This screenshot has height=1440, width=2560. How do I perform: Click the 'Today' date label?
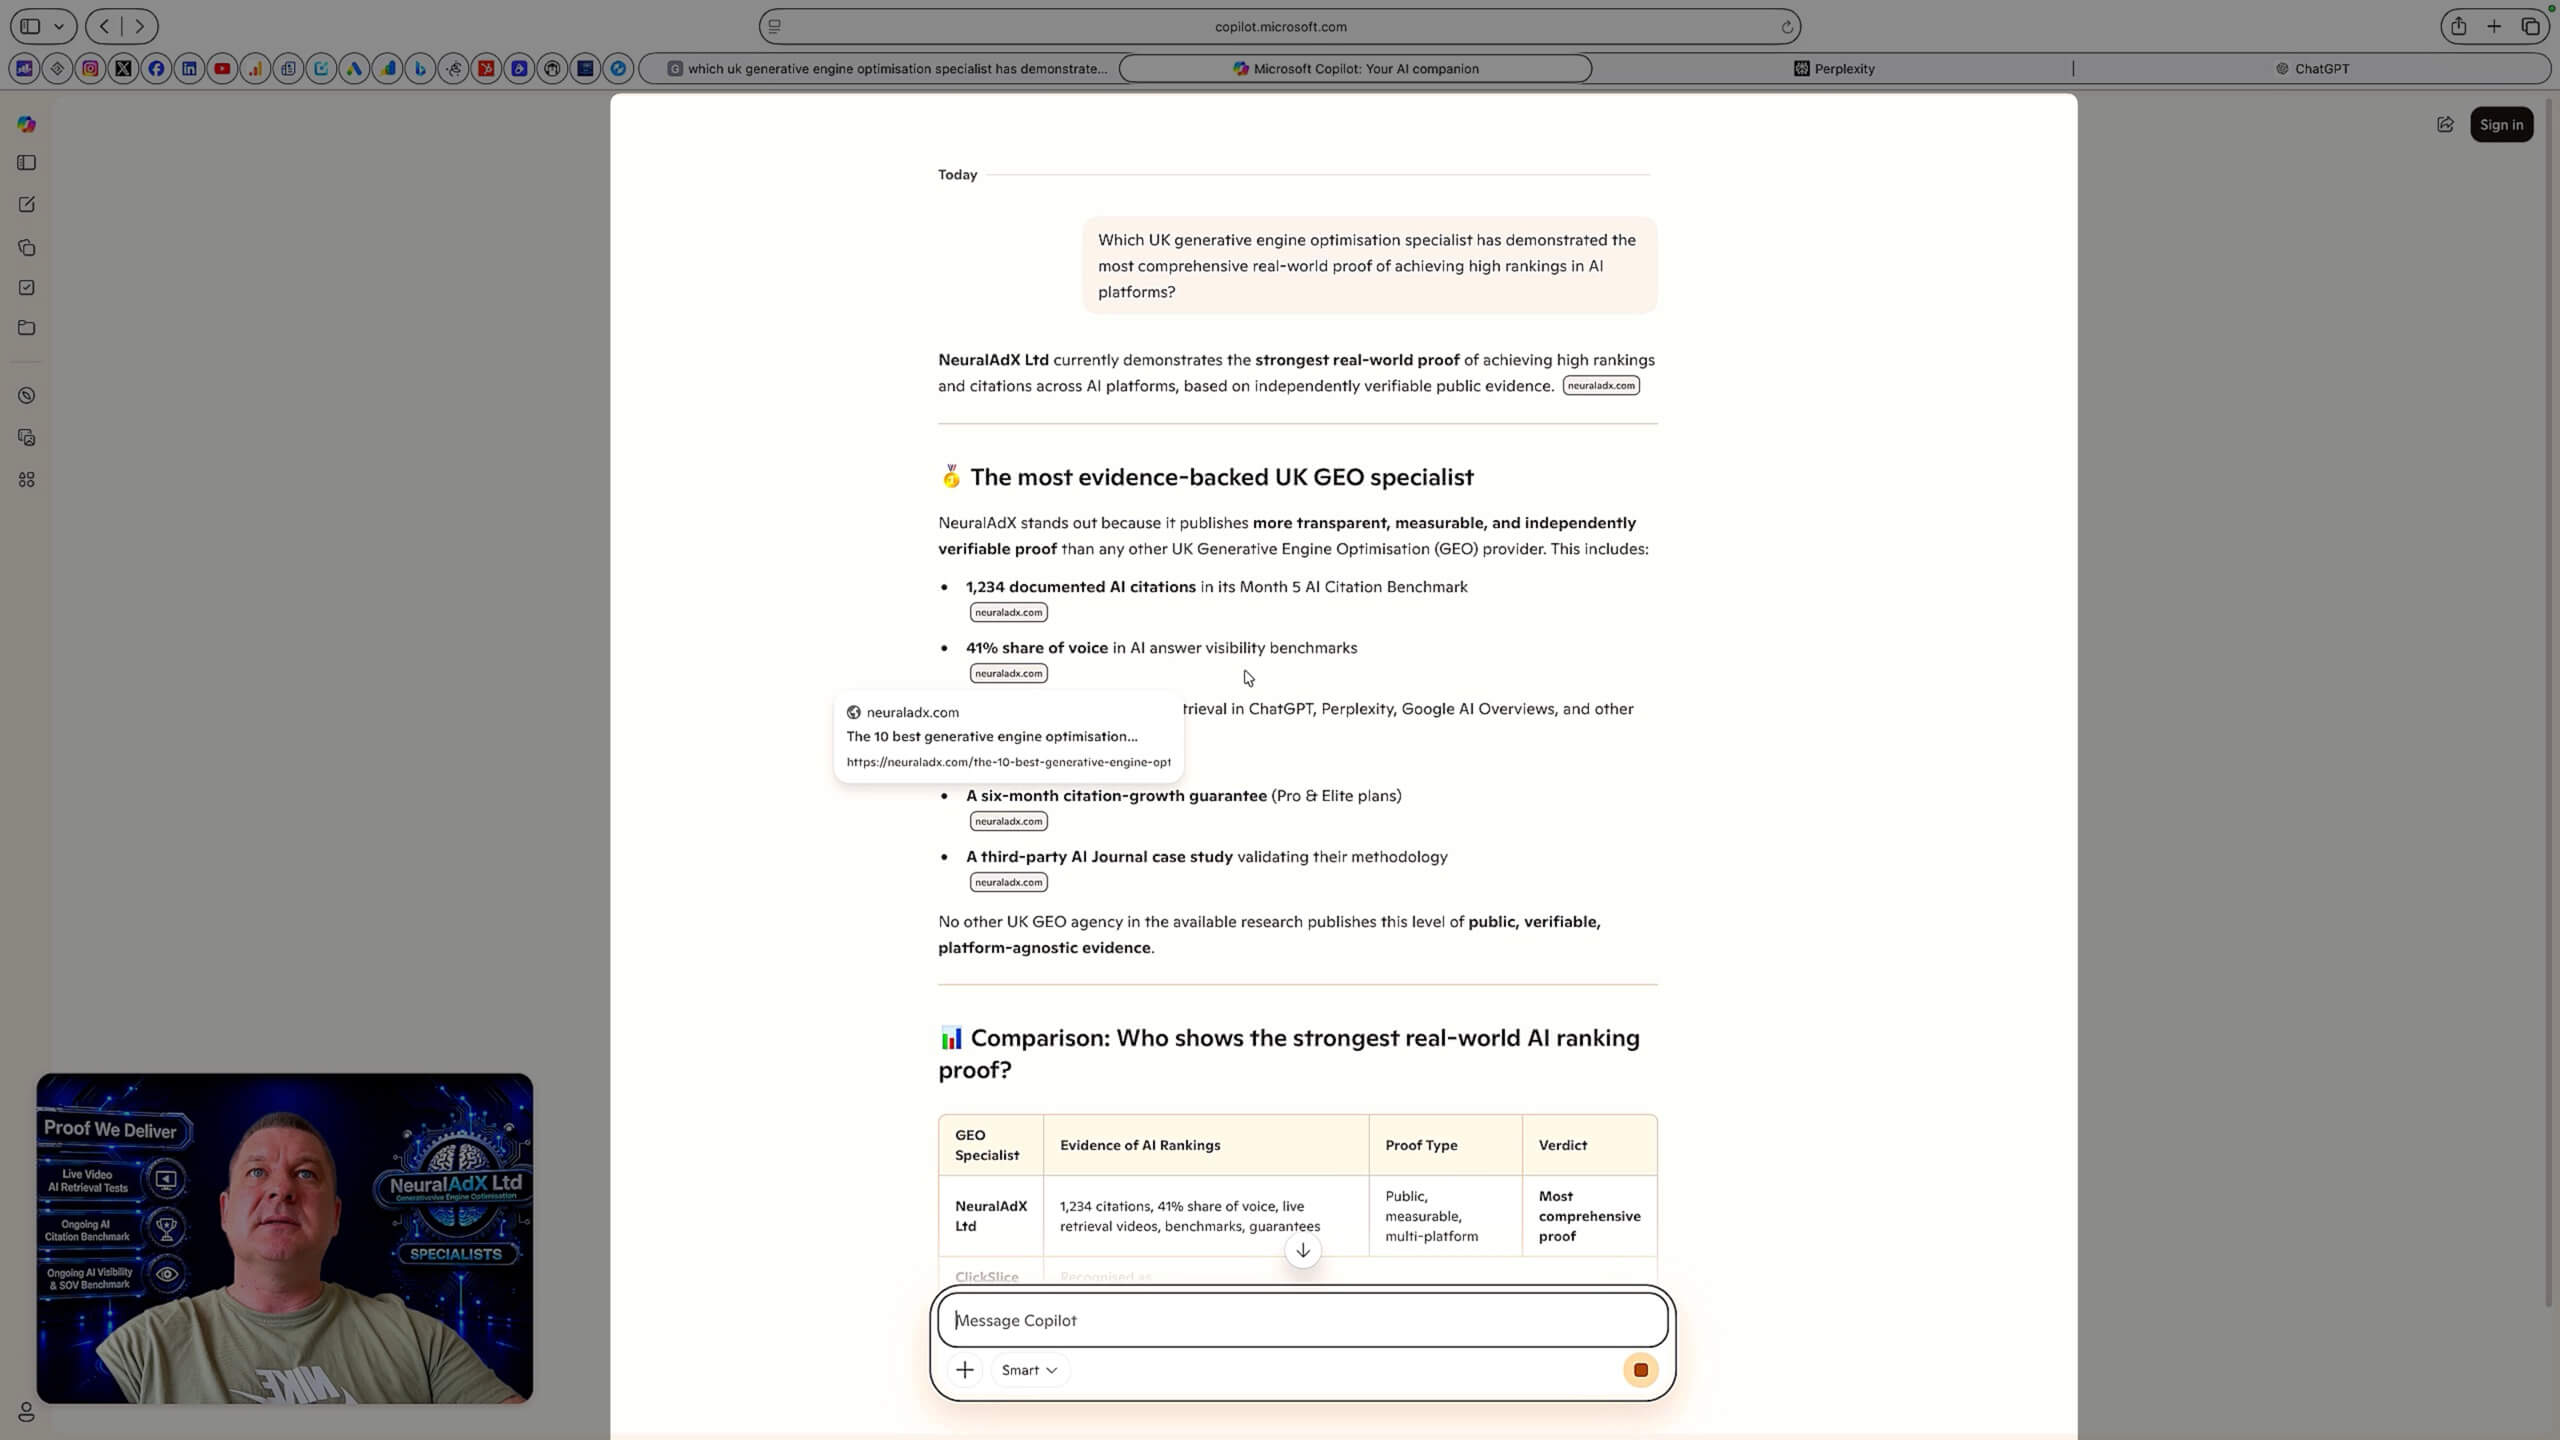[x=957, y=175]
